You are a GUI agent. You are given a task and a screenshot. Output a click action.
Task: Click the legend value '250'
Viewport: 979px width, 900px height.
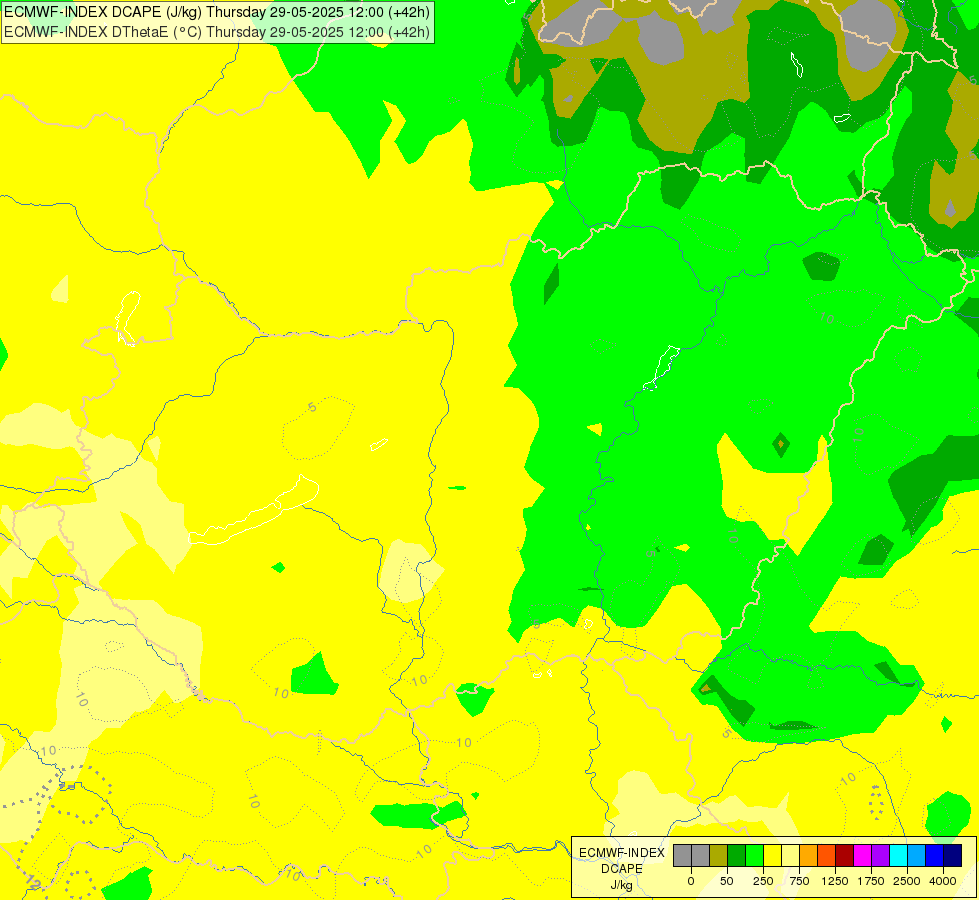763,881
